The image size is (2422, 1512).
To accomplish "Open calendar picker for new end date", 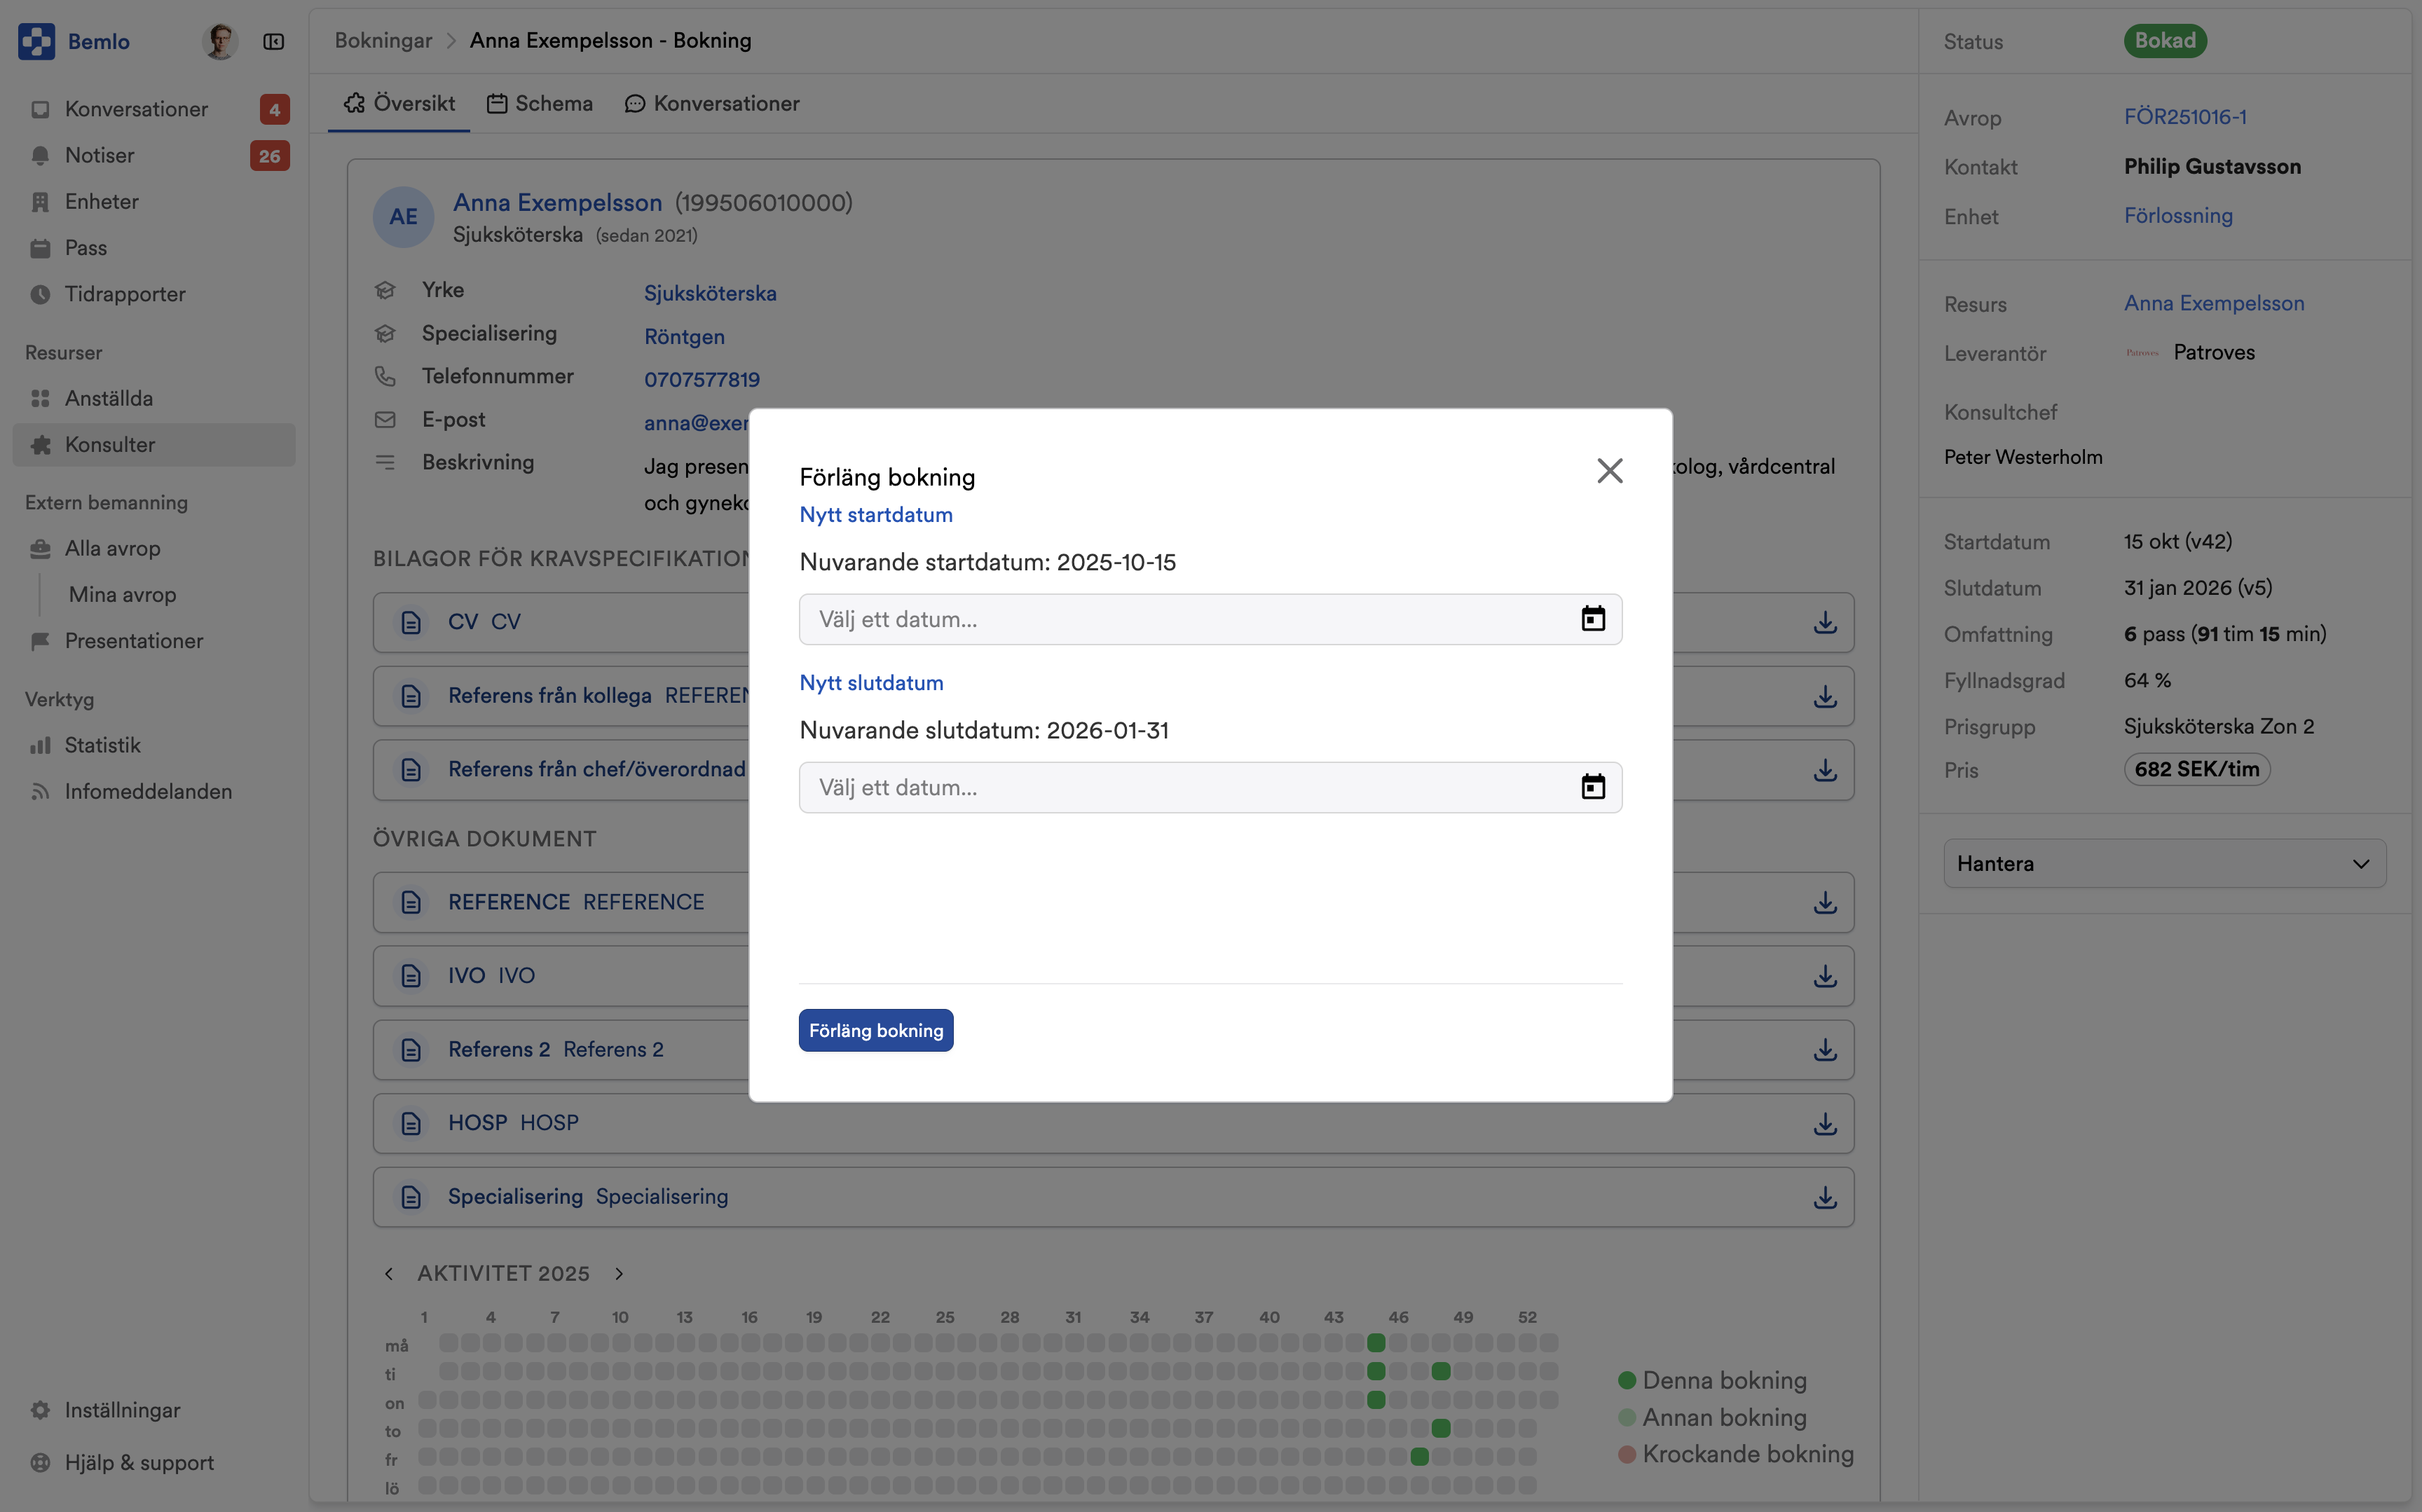I will (1593, 787).
